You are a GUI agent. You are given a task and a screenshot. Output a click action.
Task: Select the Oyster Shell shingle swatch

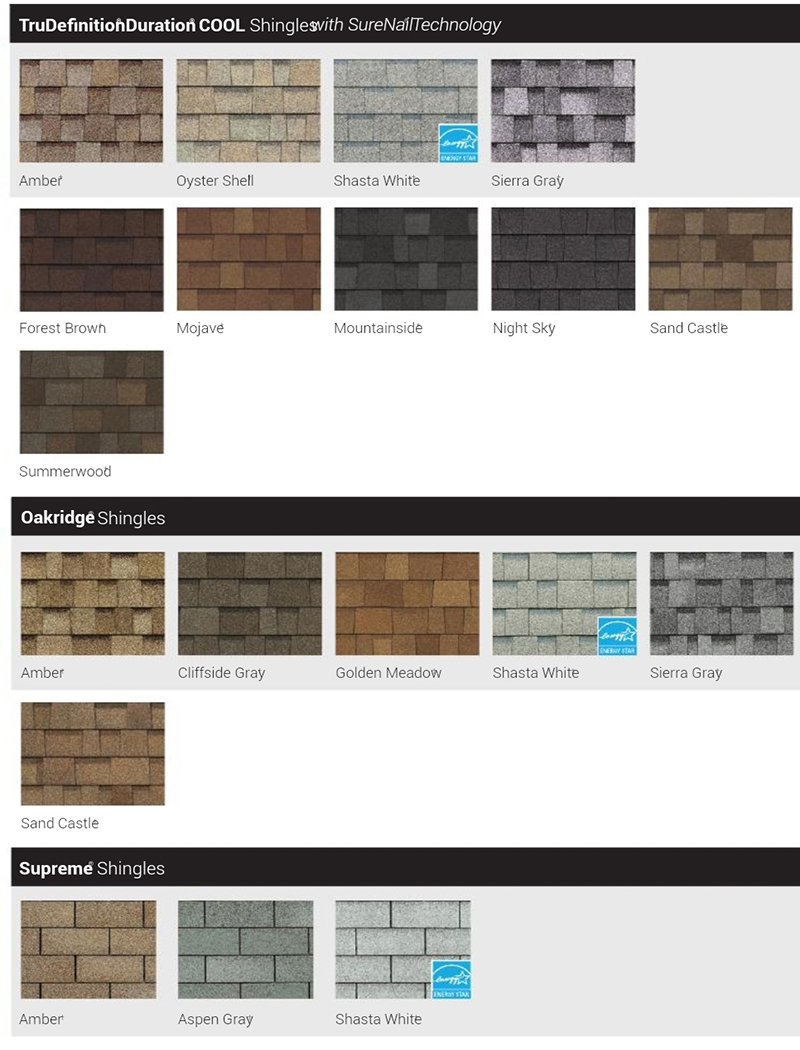(249, 110)
